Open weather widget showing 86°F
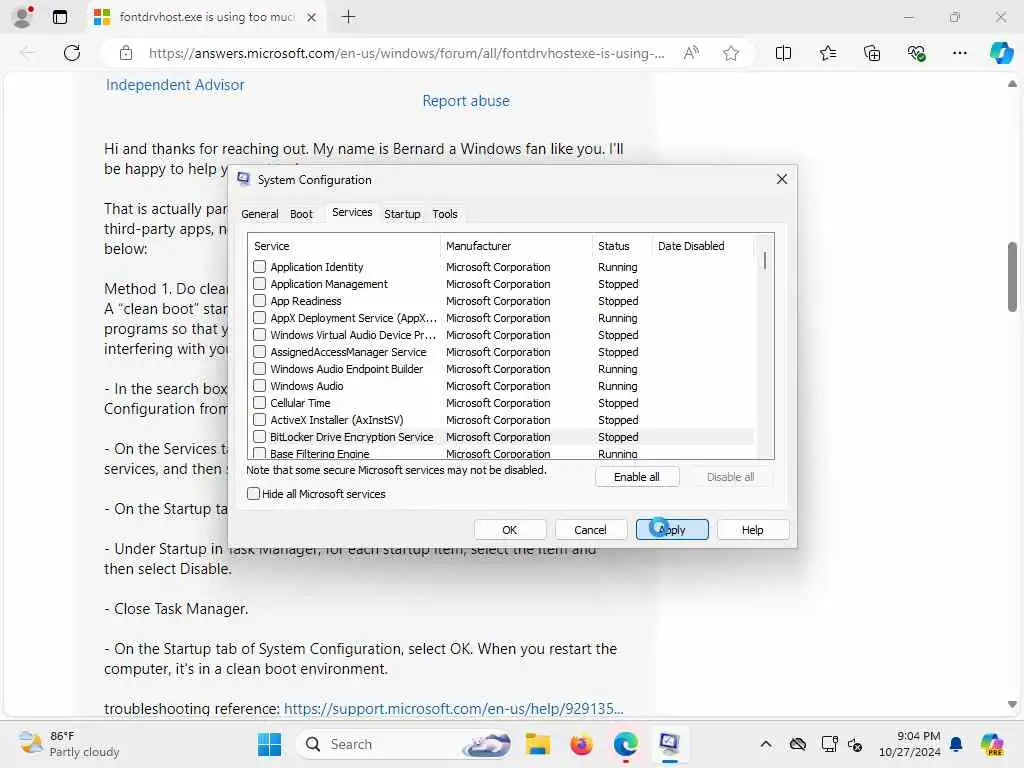Viewport: 1024px width, 768px height. 69,744
